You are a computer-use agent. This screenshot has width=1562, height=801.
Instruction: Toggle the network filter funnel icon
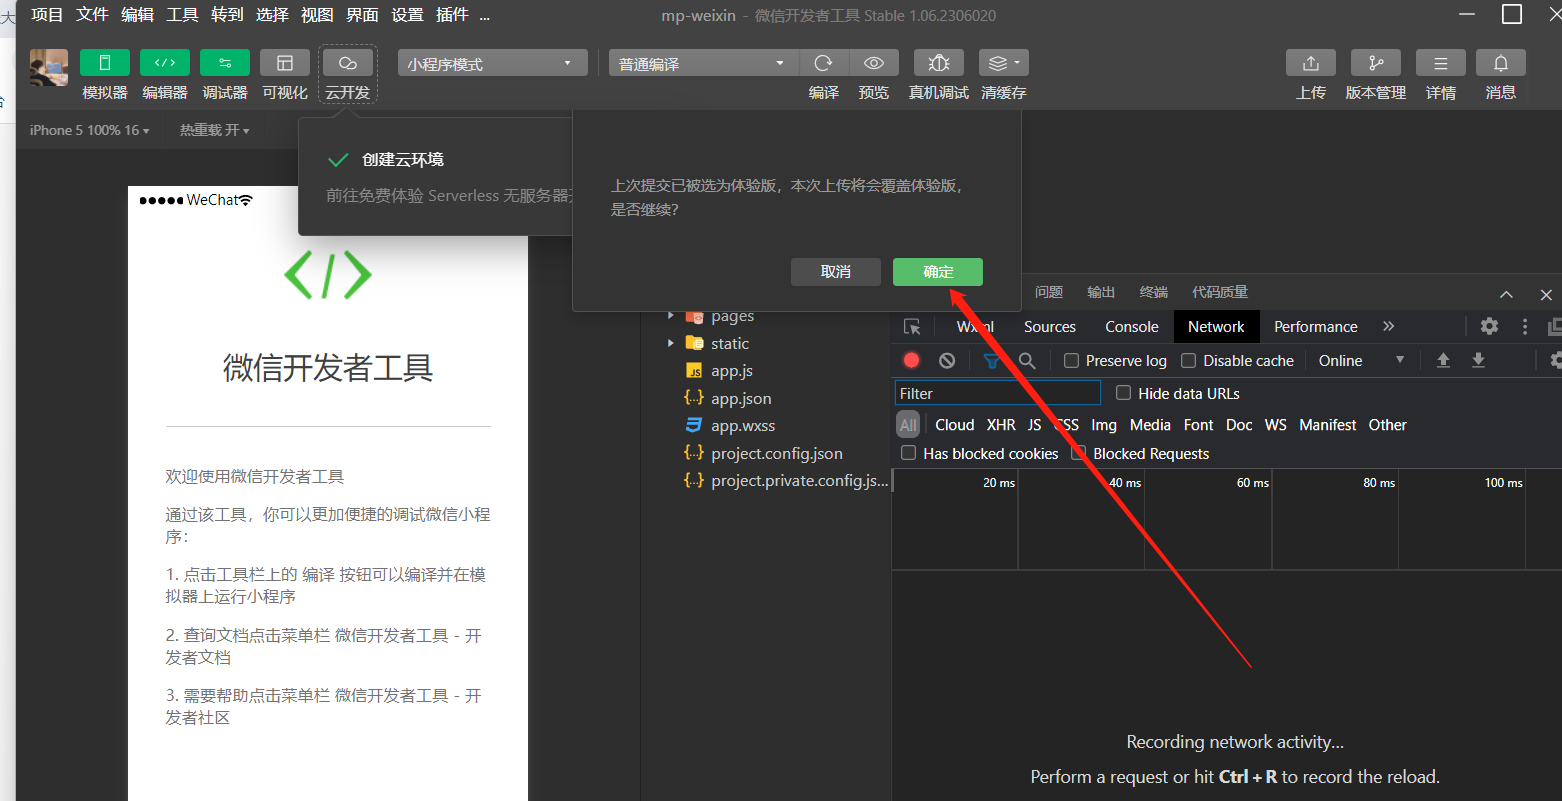click(990, 360)
